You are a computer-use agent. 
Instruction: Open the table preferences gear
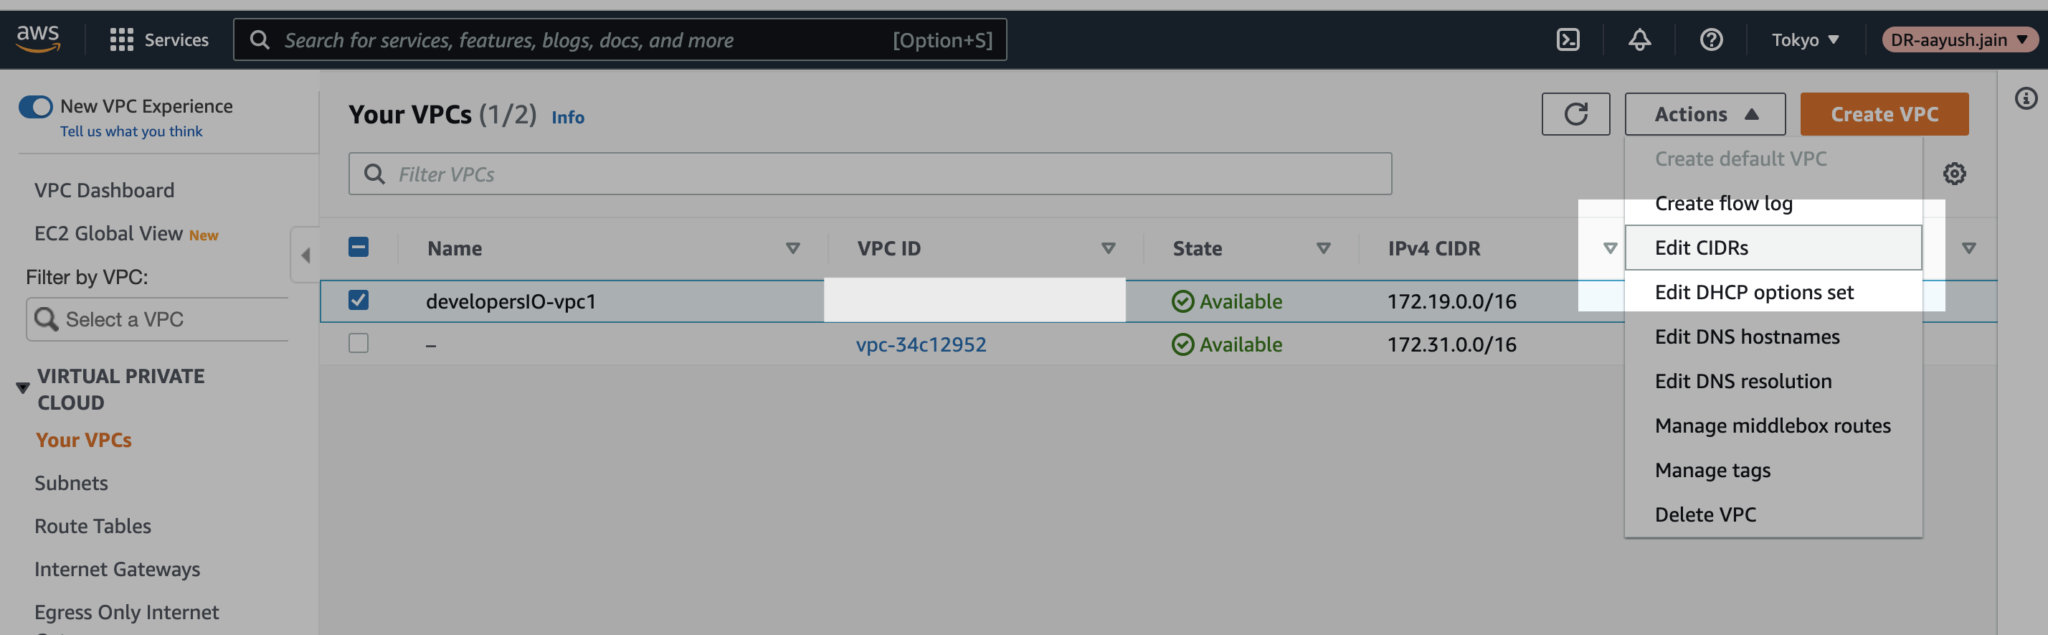[x=1954, y=172]
